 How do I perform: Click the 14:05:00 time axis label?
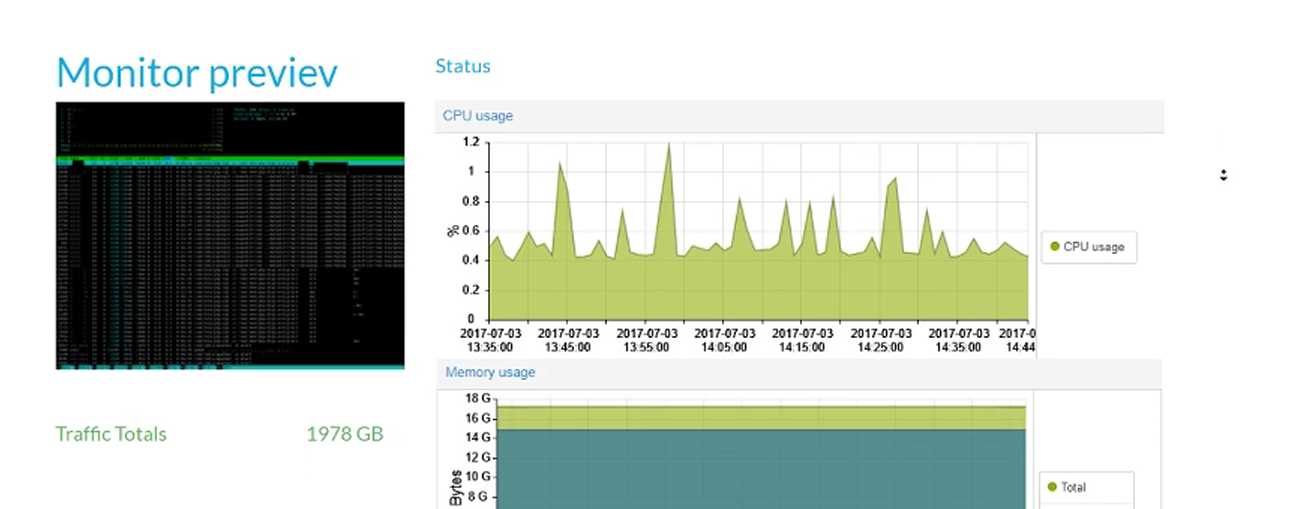[x=723, y=340]
